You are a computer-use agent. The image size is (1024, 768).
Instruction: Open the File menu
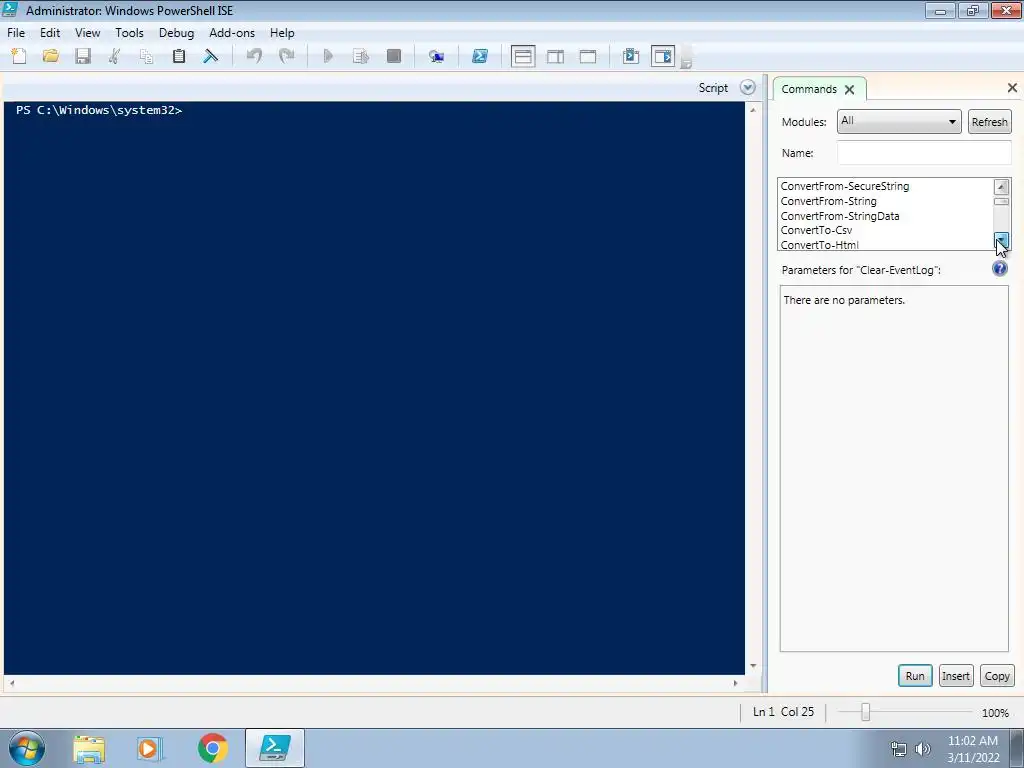coord(16,33)
